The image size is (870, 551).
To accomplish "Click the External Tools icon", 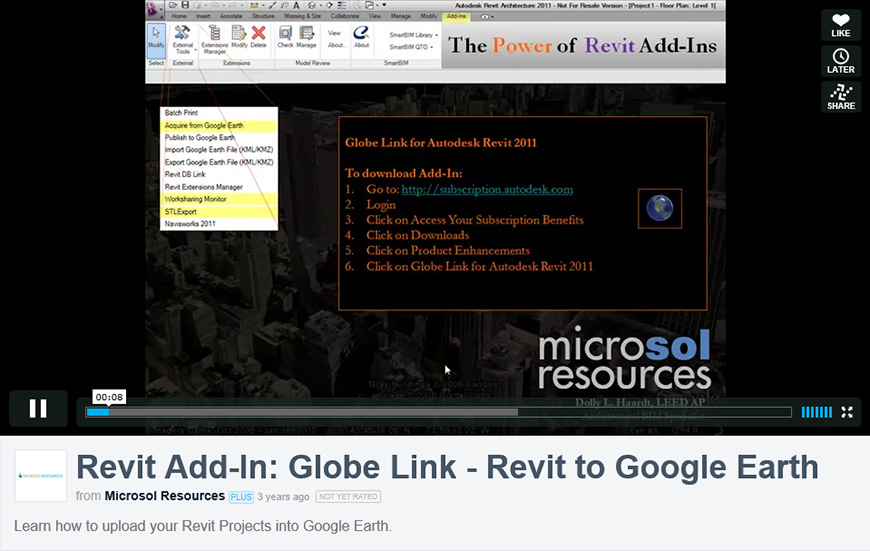I will pos(183,34).
